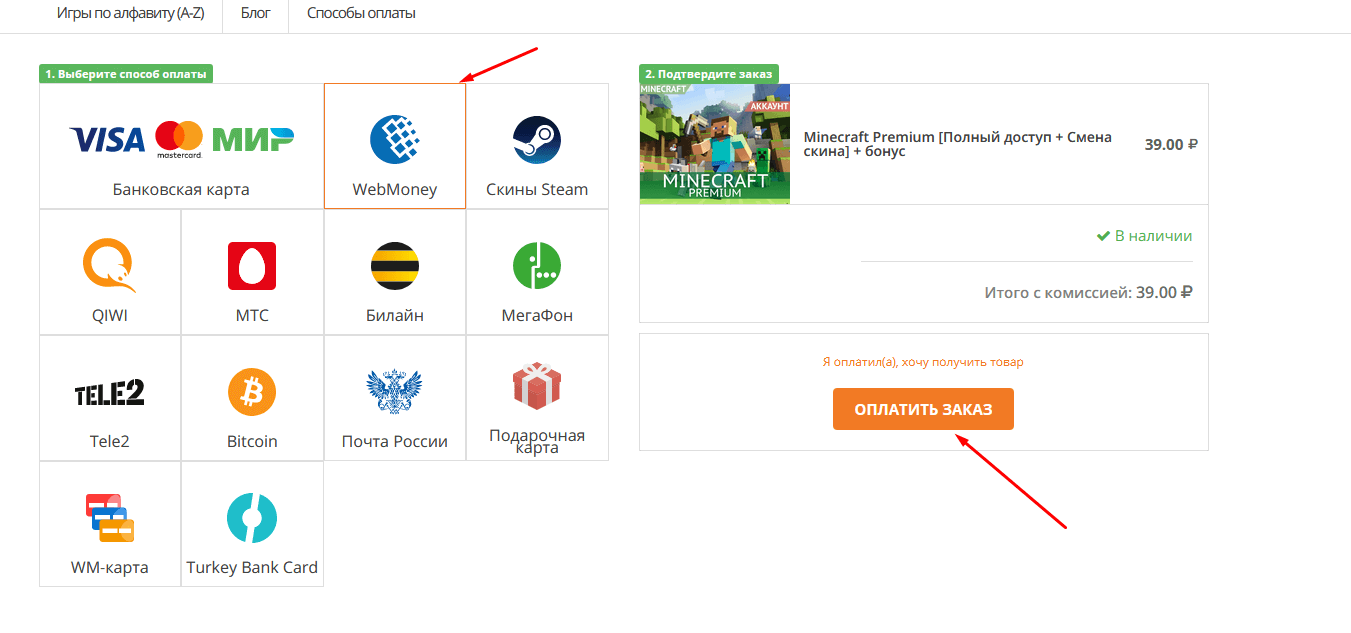Select MegaFon green logo

[x=537, y=266]
